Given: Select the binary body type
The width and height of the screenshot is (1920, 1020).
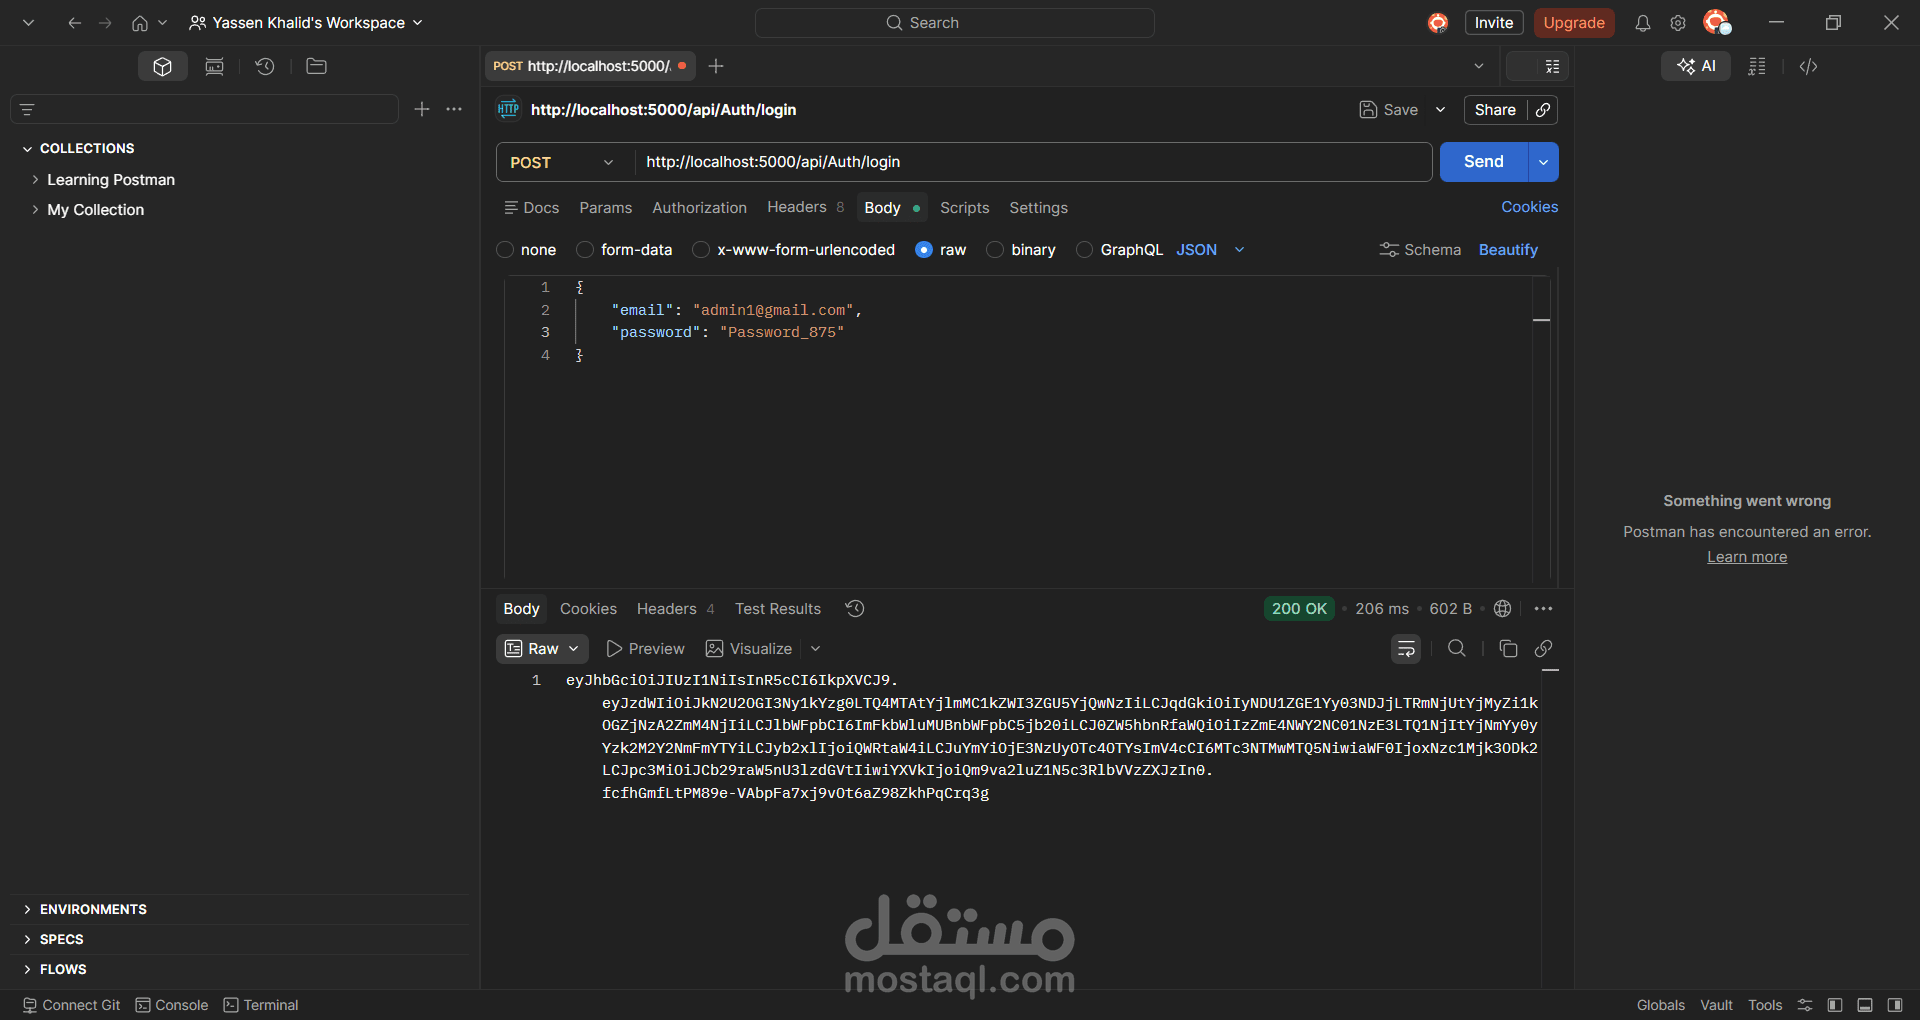Looking at the screenshot, I should 995,250.
